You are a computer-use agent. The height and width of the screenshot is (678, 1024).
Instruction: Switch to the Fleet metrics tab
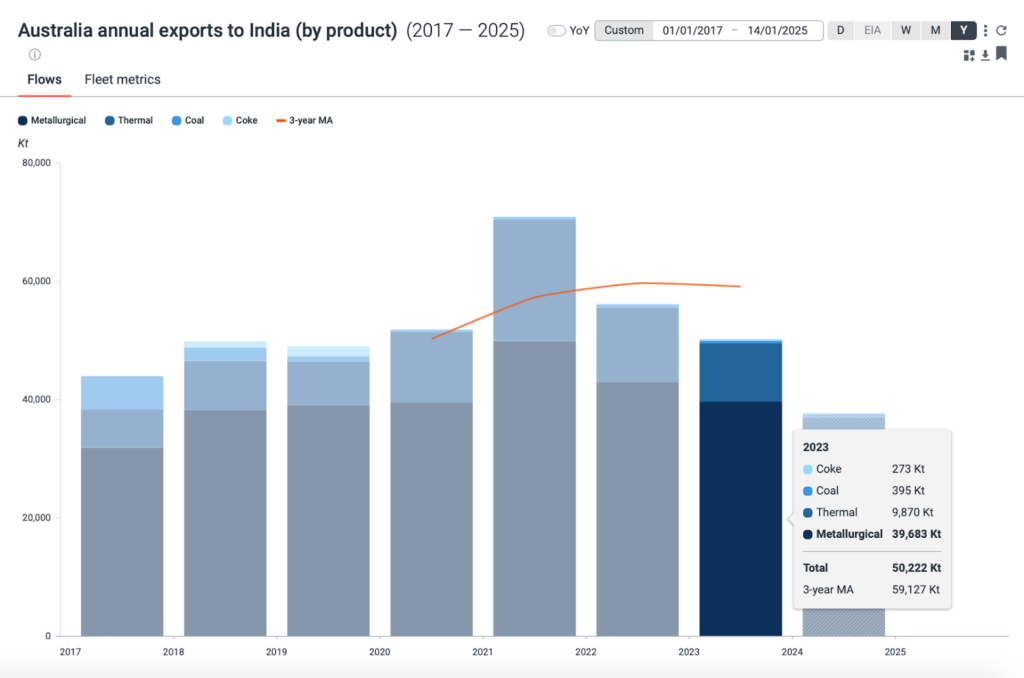[122, 79]
